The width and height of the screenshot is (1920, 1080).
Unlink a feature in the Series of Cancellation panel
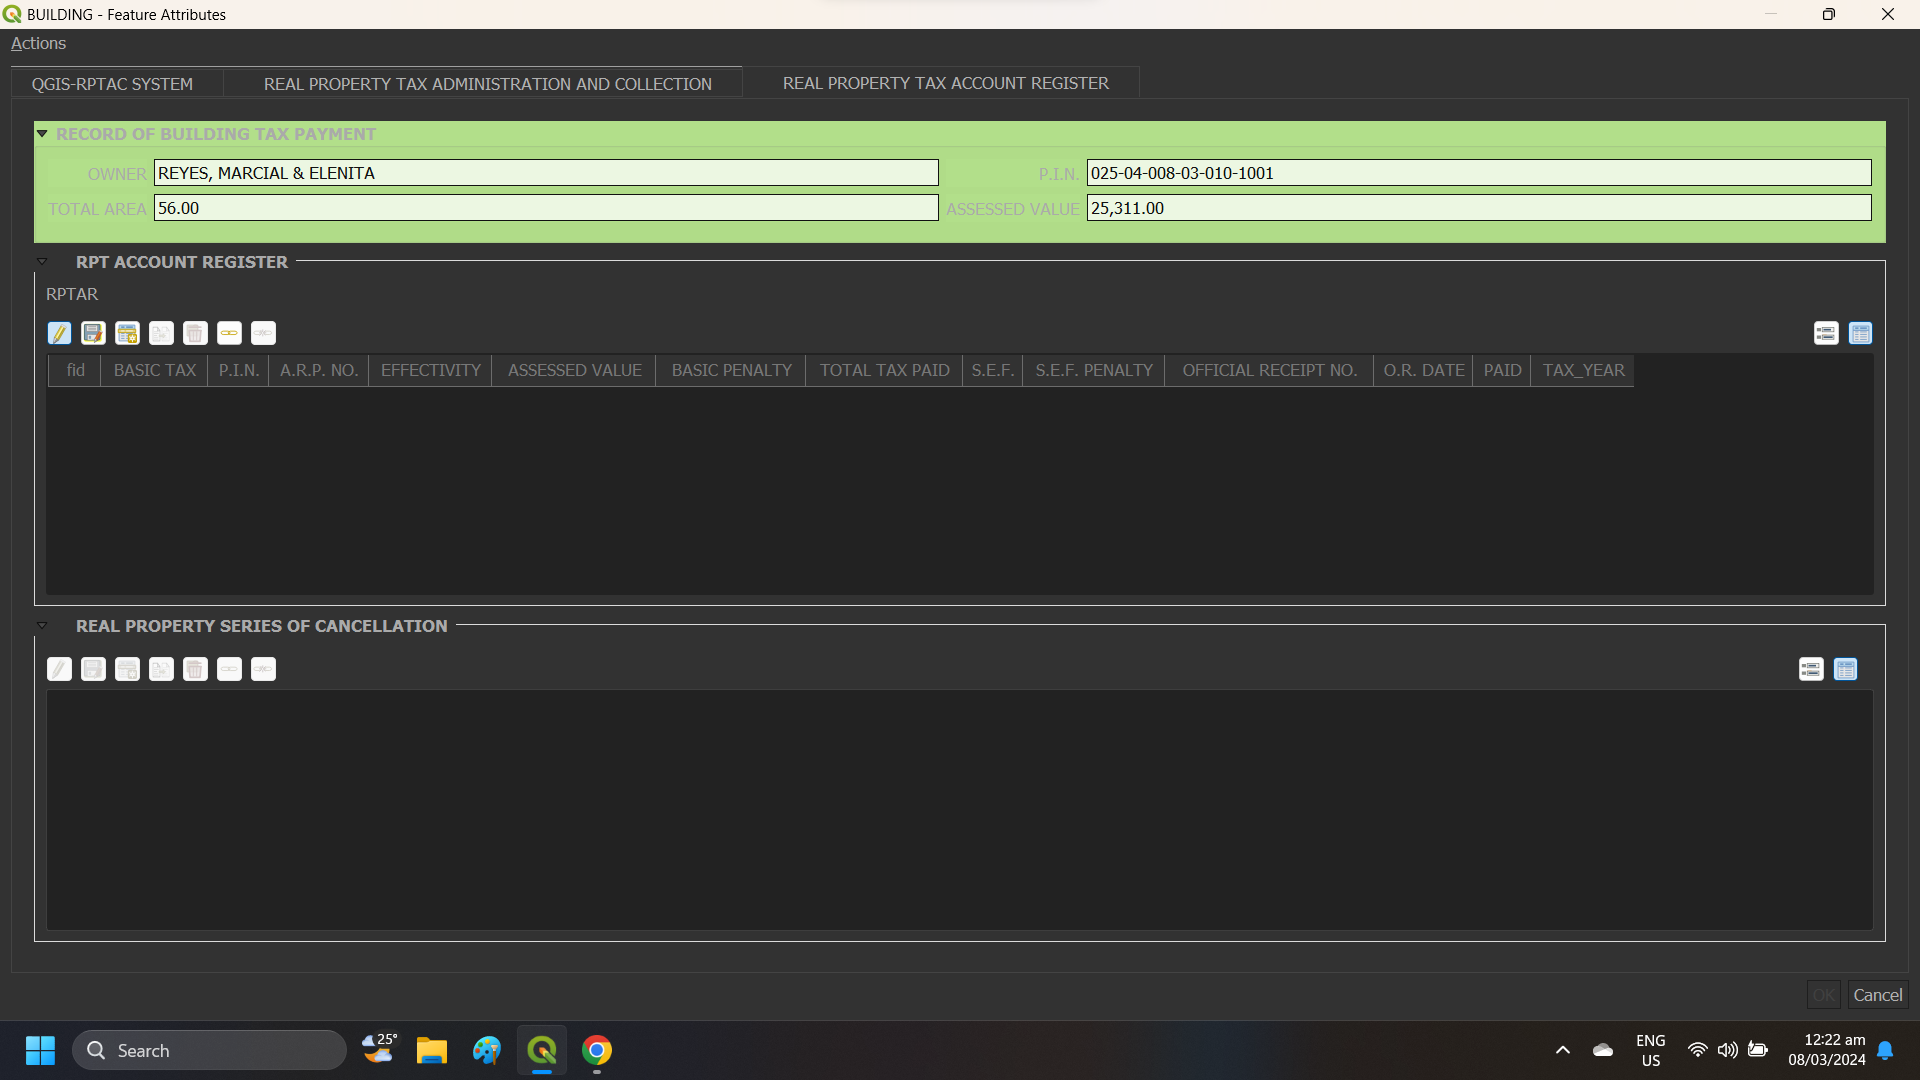click(263, 669)
